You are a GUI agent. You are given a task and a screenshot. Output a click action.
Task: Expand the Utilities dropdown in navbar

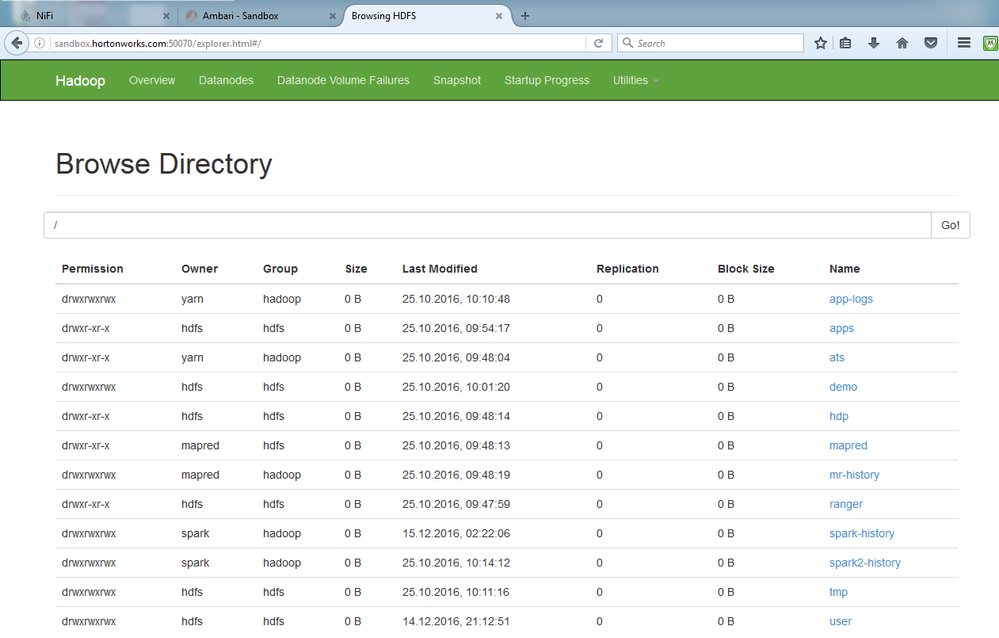pos(635,80)
